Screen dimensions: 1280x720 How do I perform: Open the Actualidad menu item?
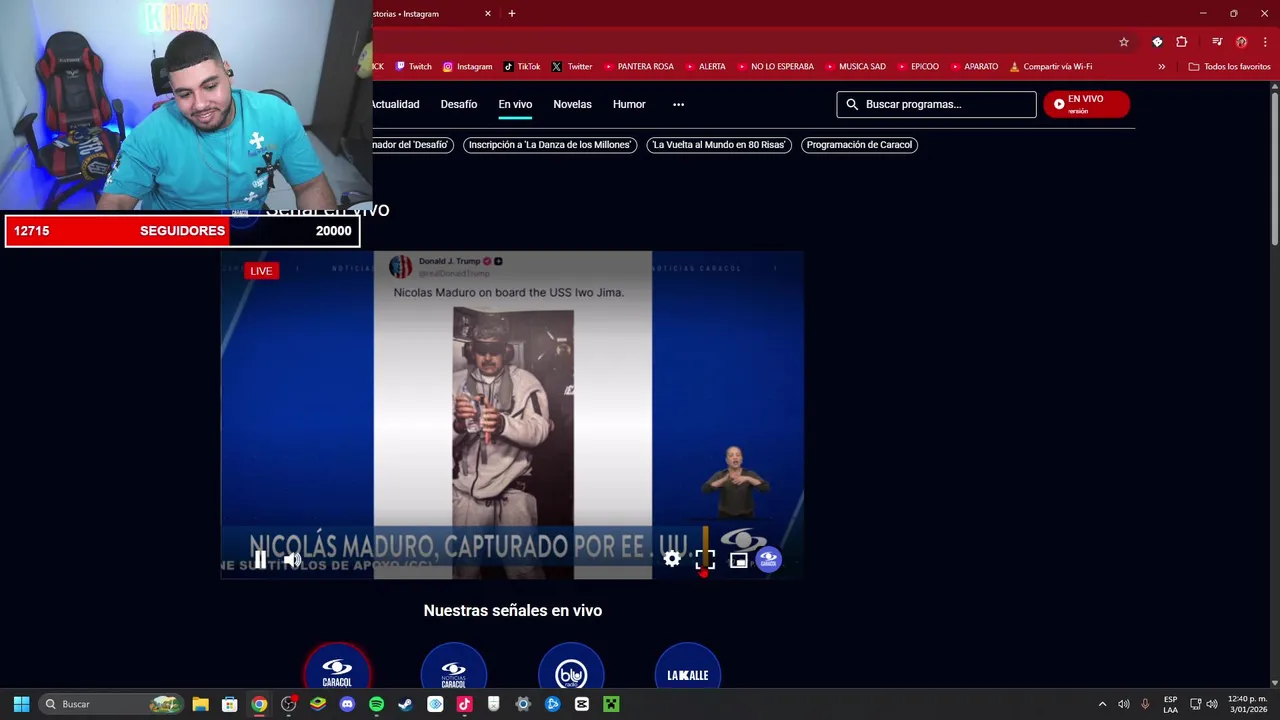click(396, 104)
